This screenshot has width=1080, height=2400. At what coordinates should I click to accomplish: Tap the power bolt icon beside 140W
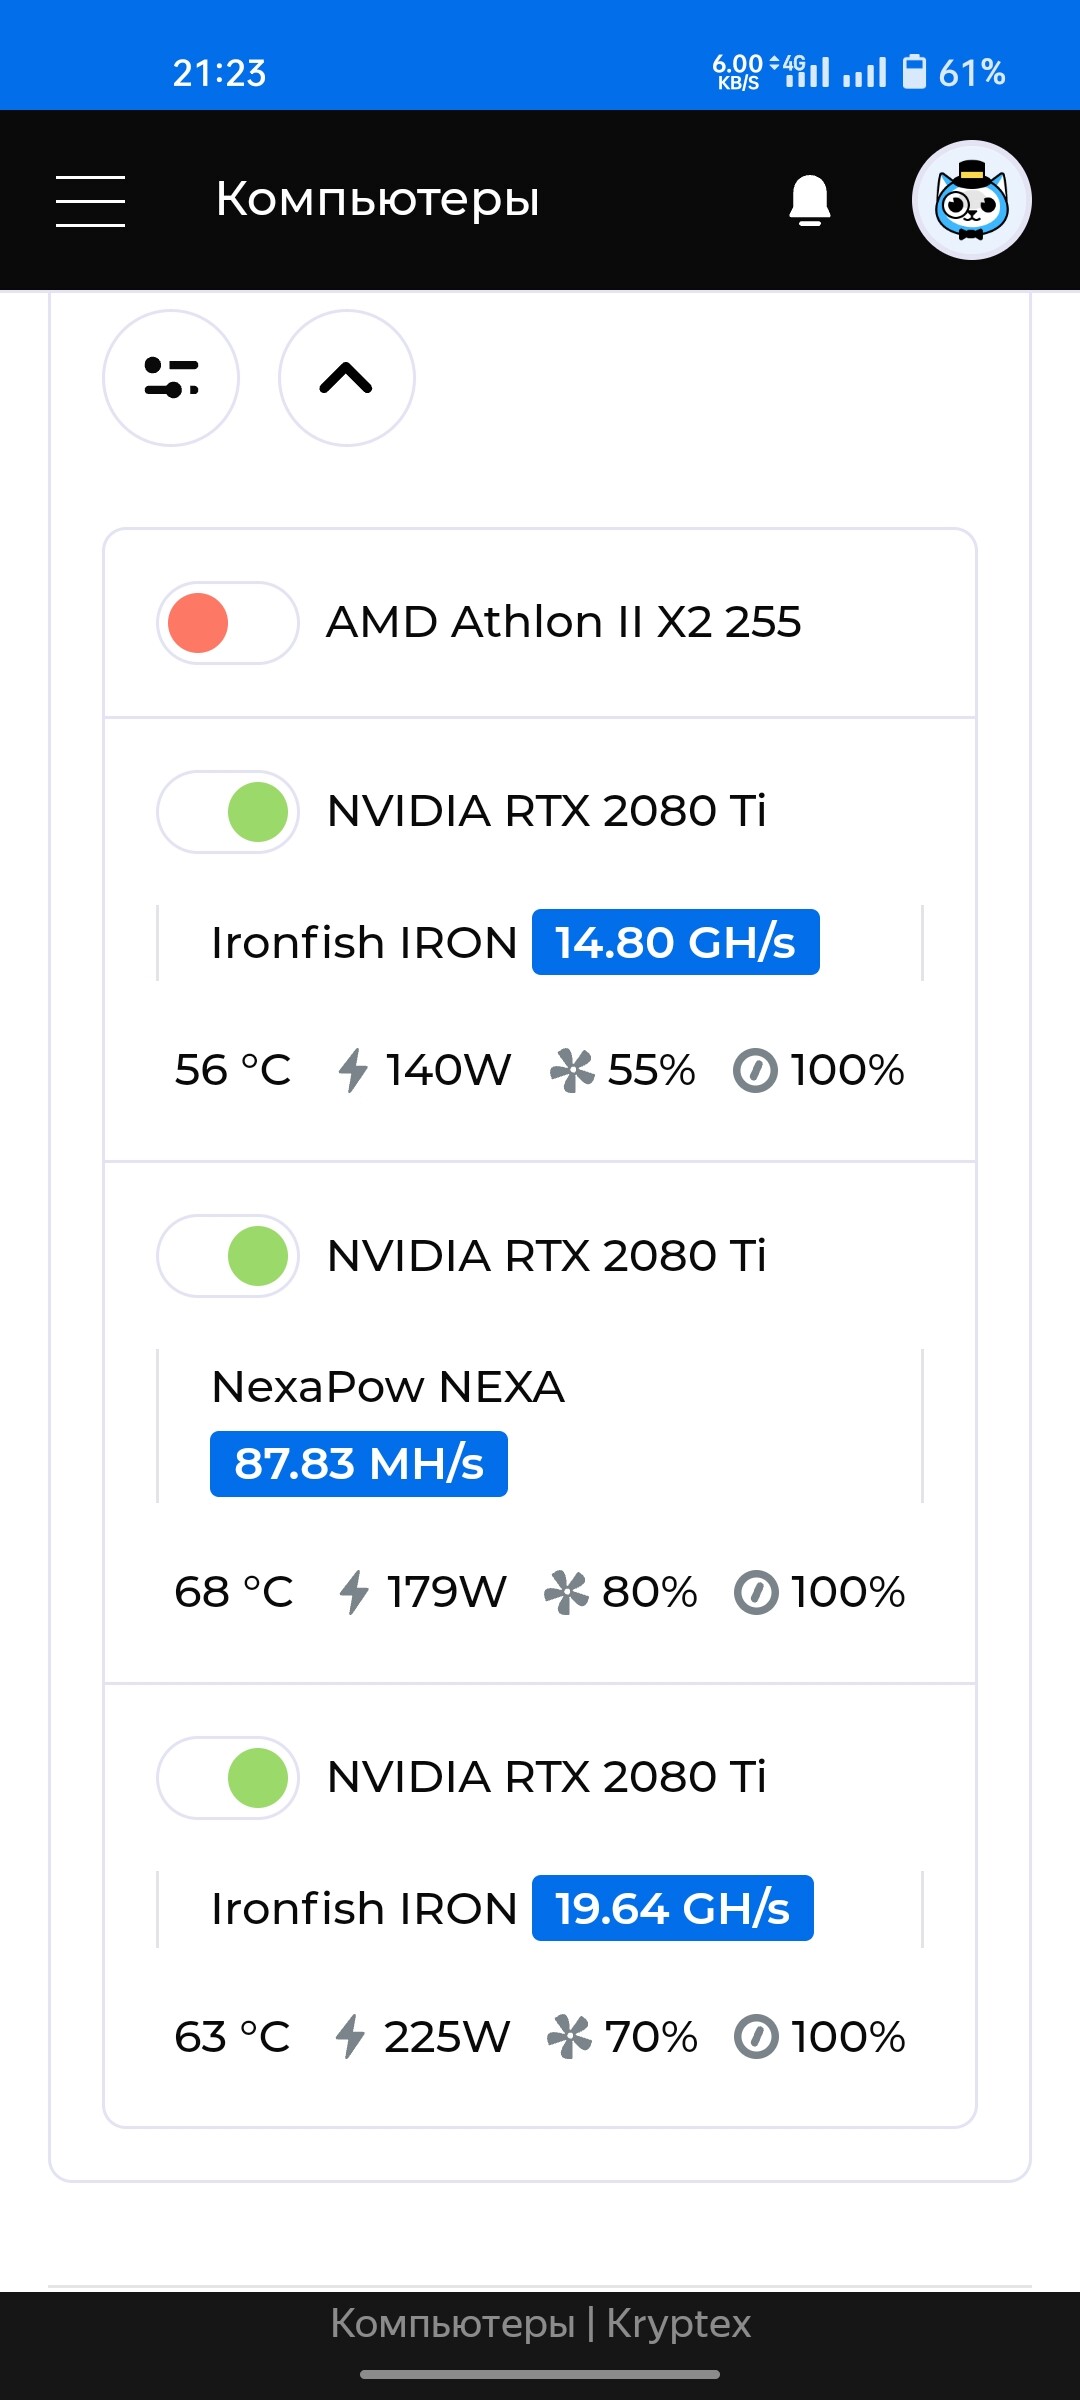pyautogui.click(x=353, y=1070)
